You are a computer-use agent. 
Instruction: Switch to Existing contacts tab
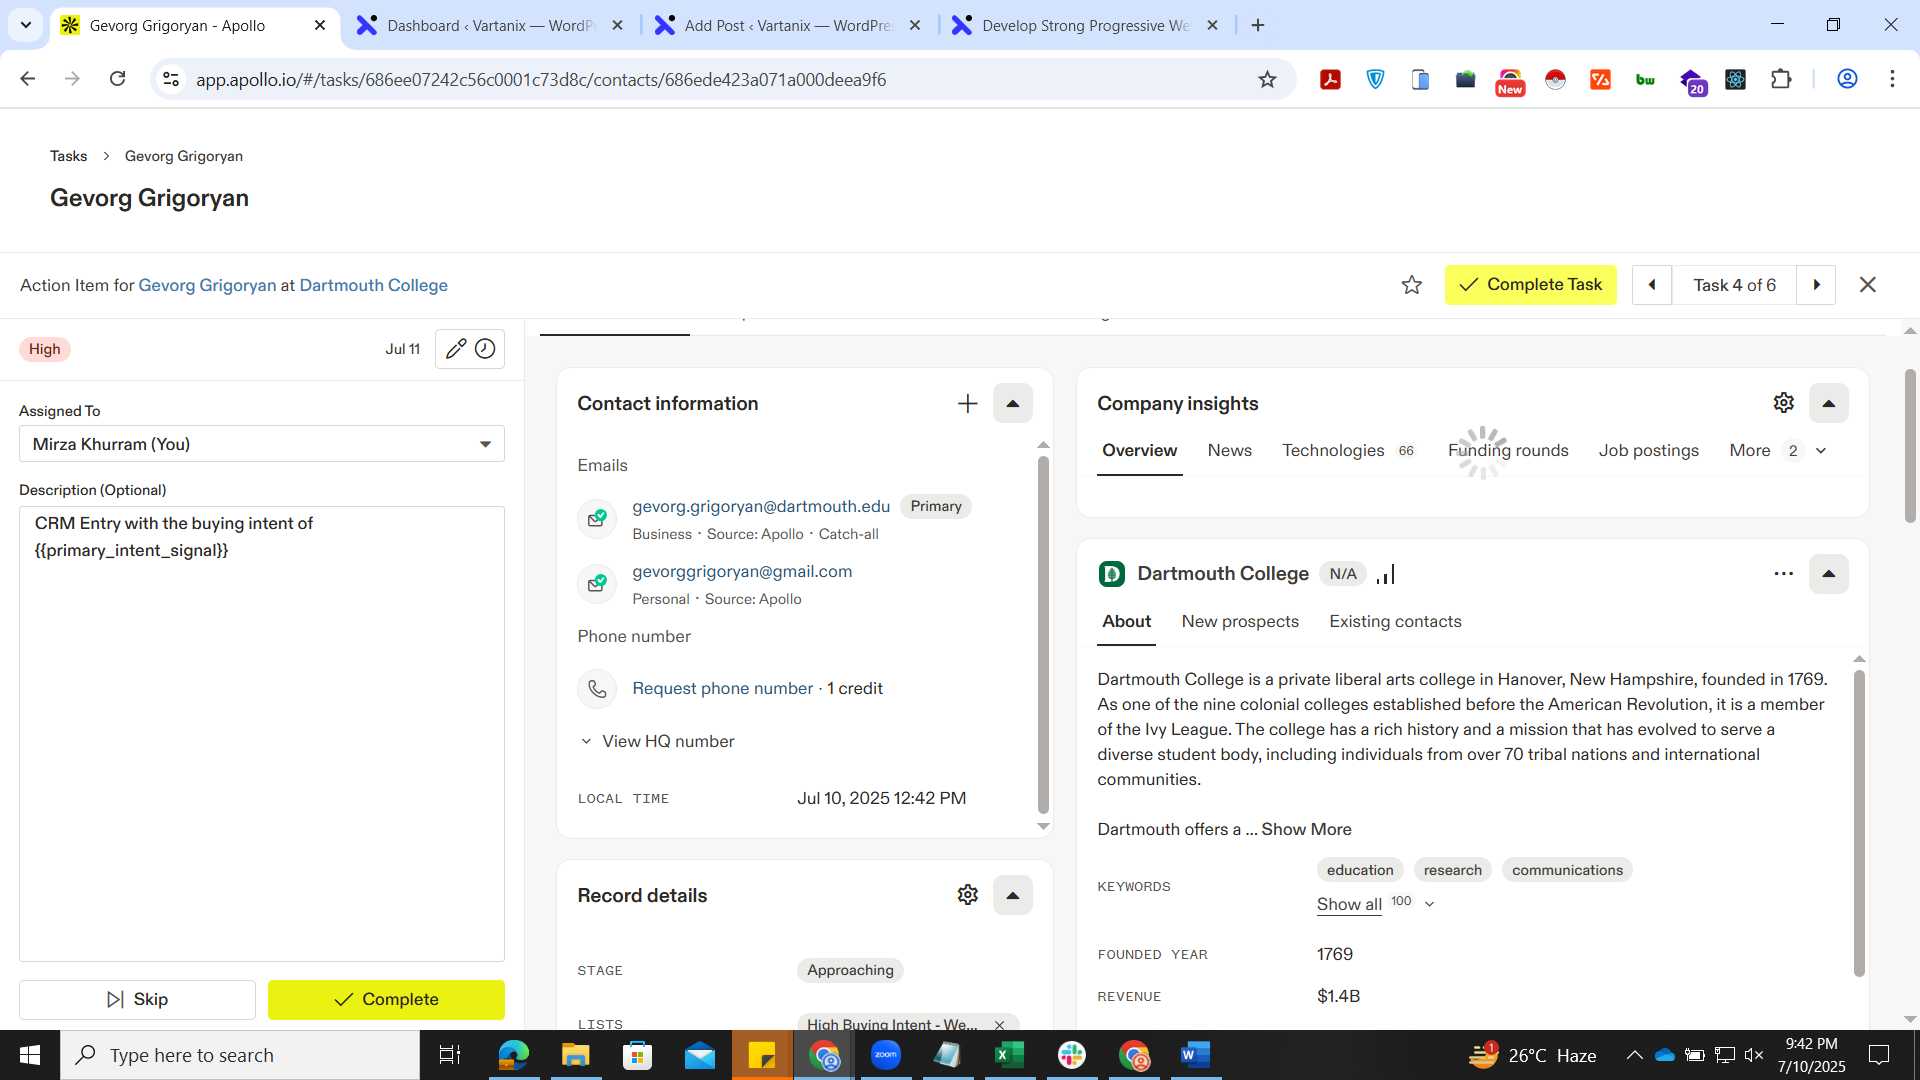coord(1395,622)
